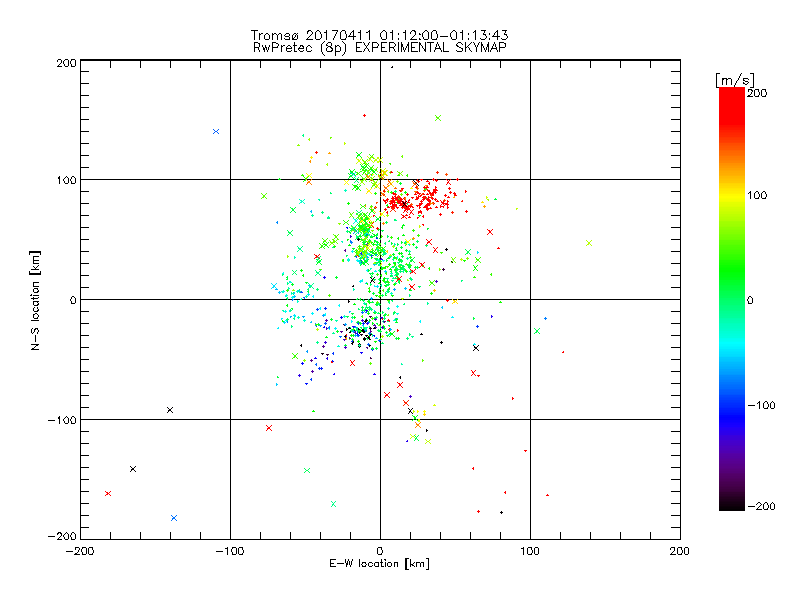This screenshot has height=600, width=800.
Task: Click the red cross near E-W -182, N-S -162
Action: (x=108, y=493)
